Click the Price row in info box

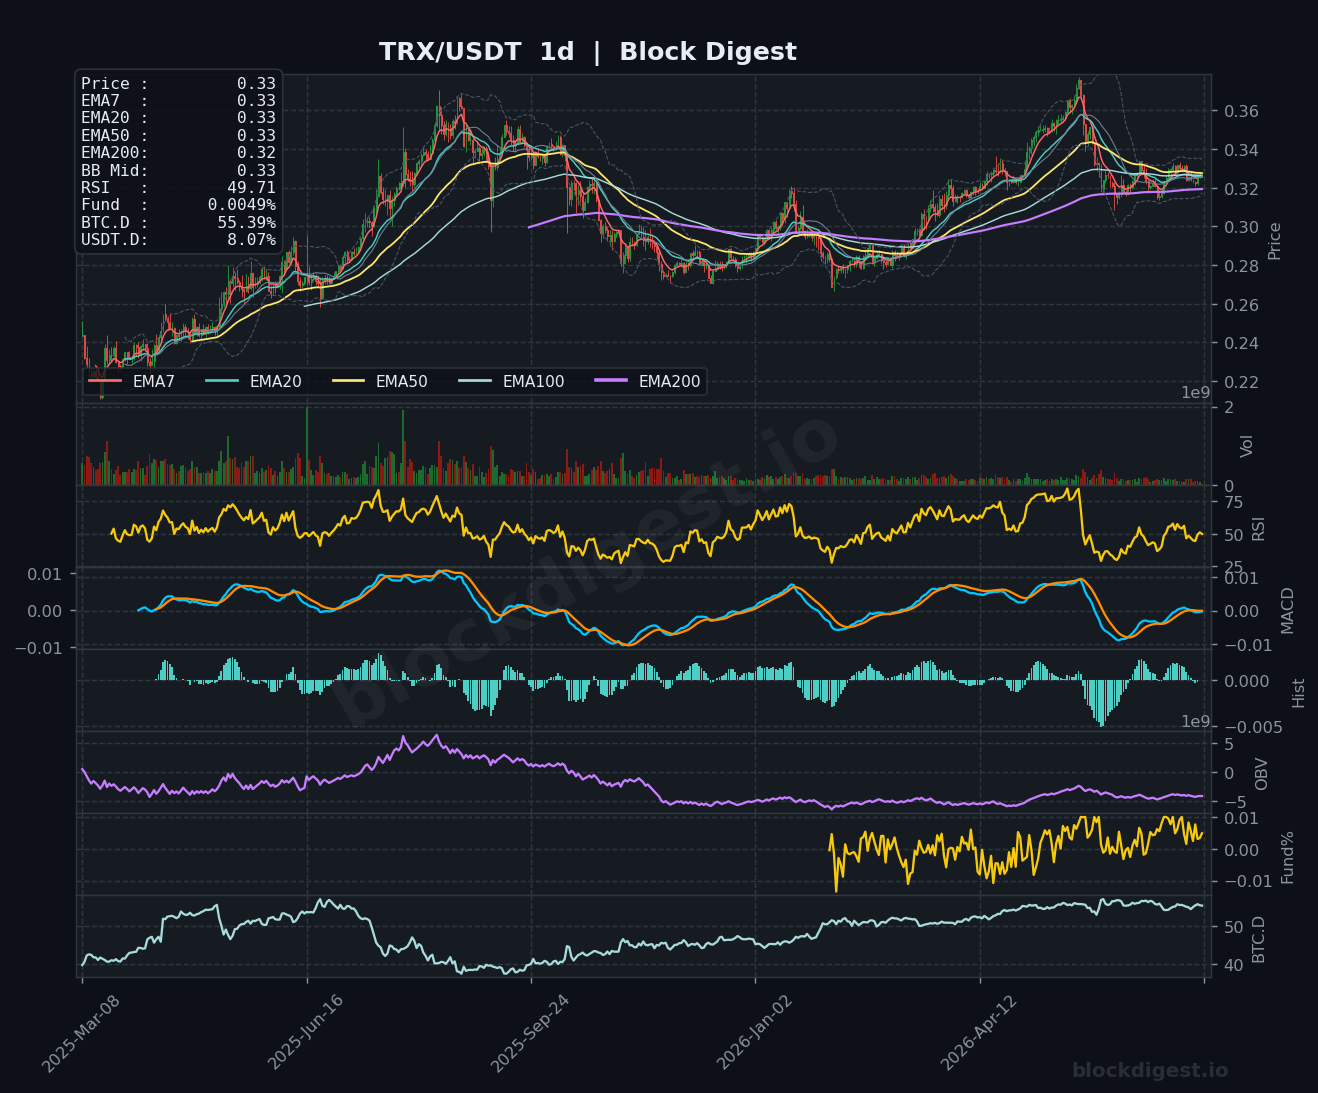(178, 84)
